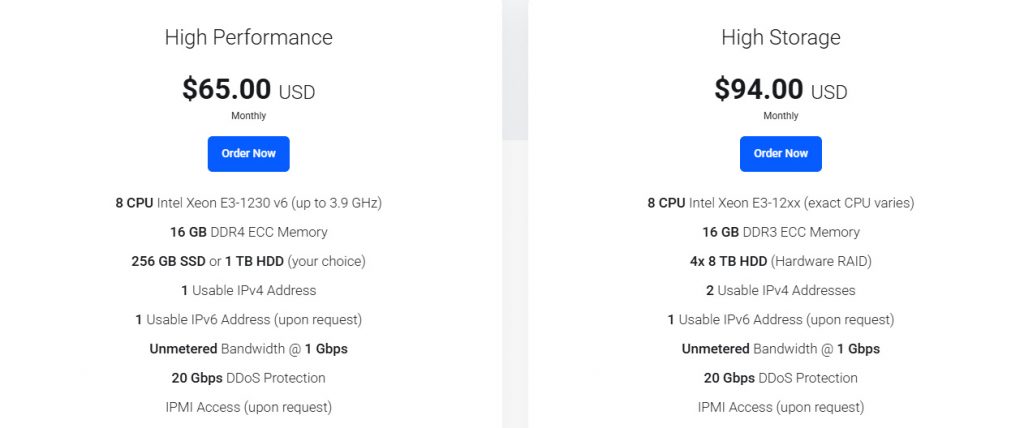Click the $94.00 USD price
This screenshot has width=1024, height=428.
(780, 90)
